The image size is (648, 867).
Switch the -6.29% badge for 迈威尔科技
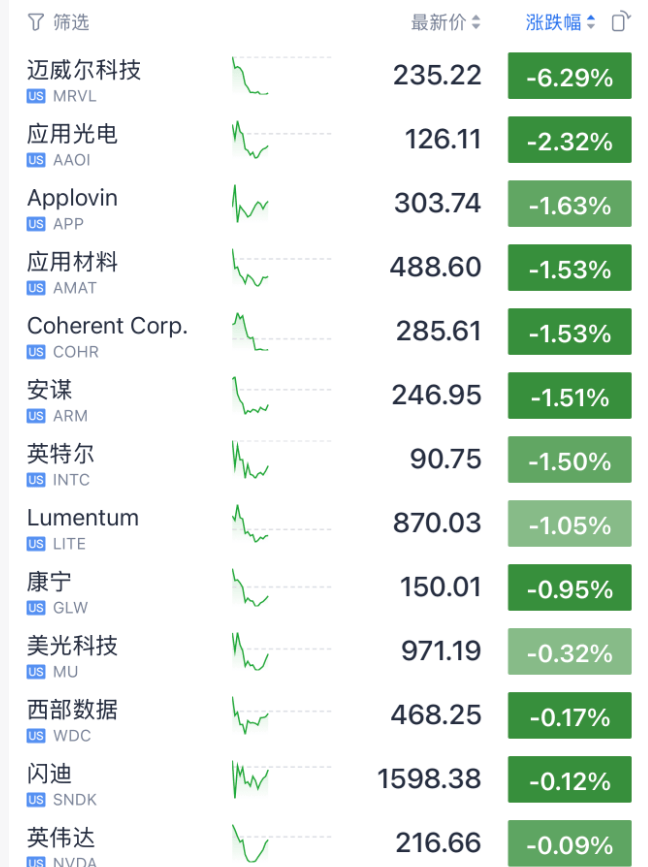coord(569,76)
